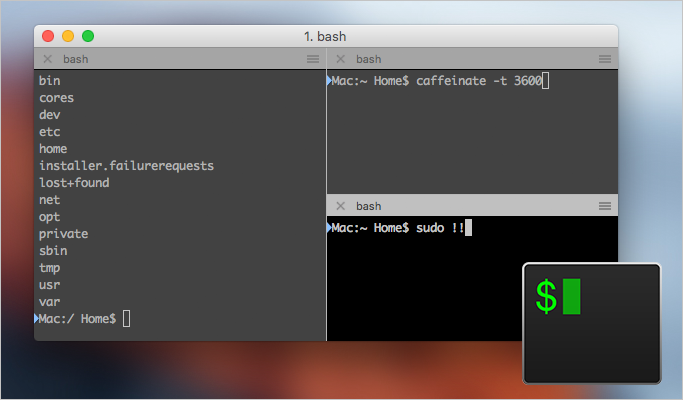Select the bottom-right pane bash title
This screenshot has height=400, width=683.
[x=369, y=206]
